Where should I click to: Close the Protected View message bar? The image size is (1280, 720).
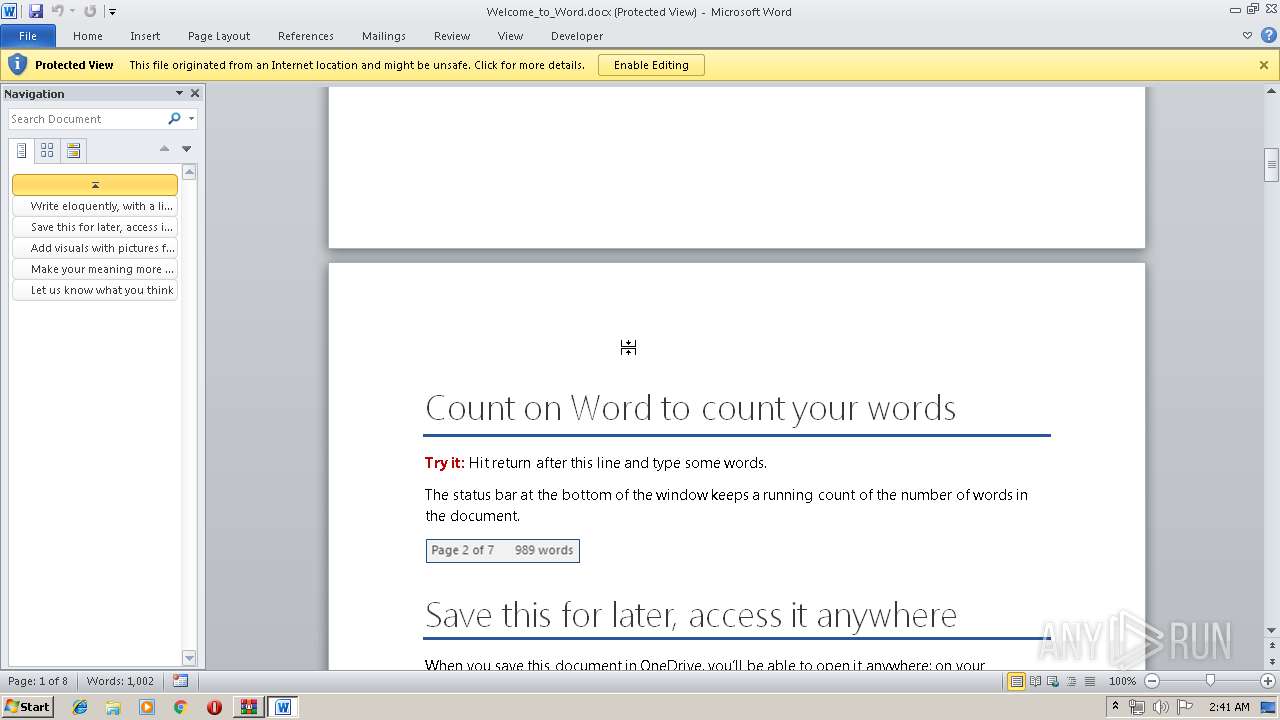1264,65
